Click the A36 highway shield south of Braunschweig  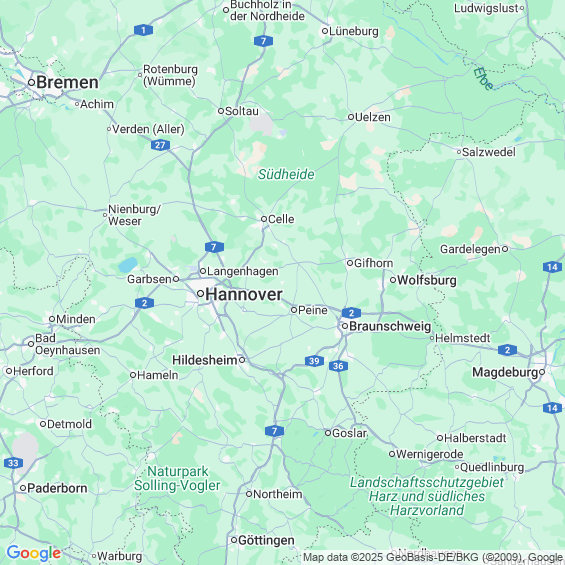click(338, 366)
